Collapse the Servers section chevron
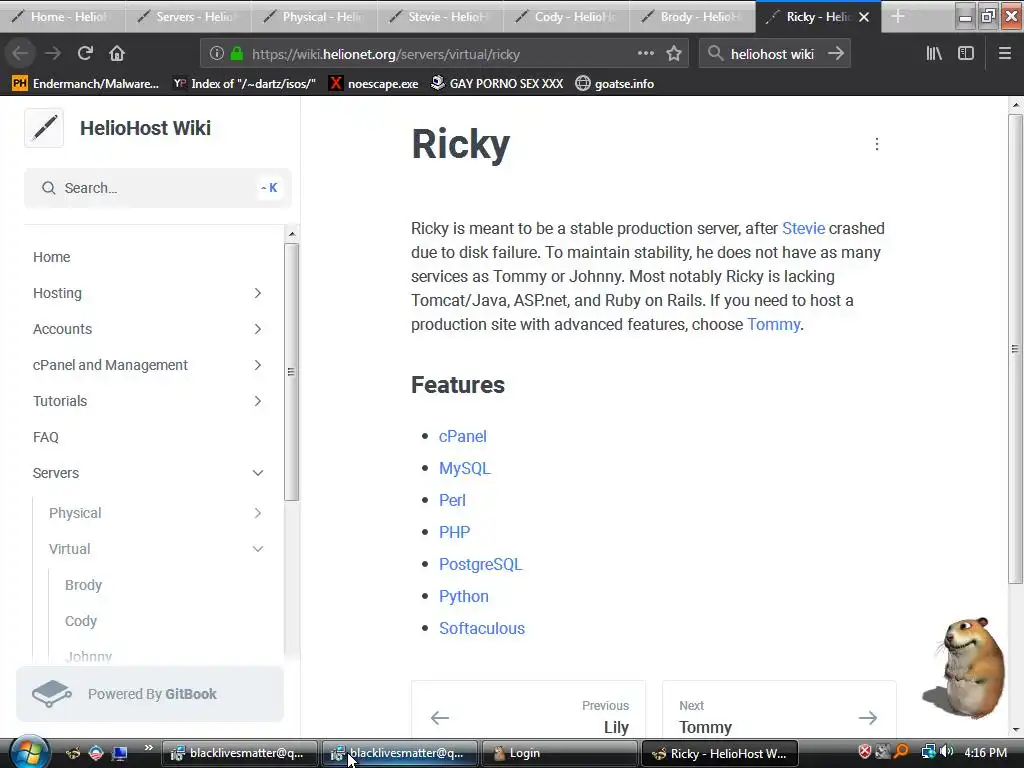The width and height of the screenshot is (1024, 768). tap(258, 473)
